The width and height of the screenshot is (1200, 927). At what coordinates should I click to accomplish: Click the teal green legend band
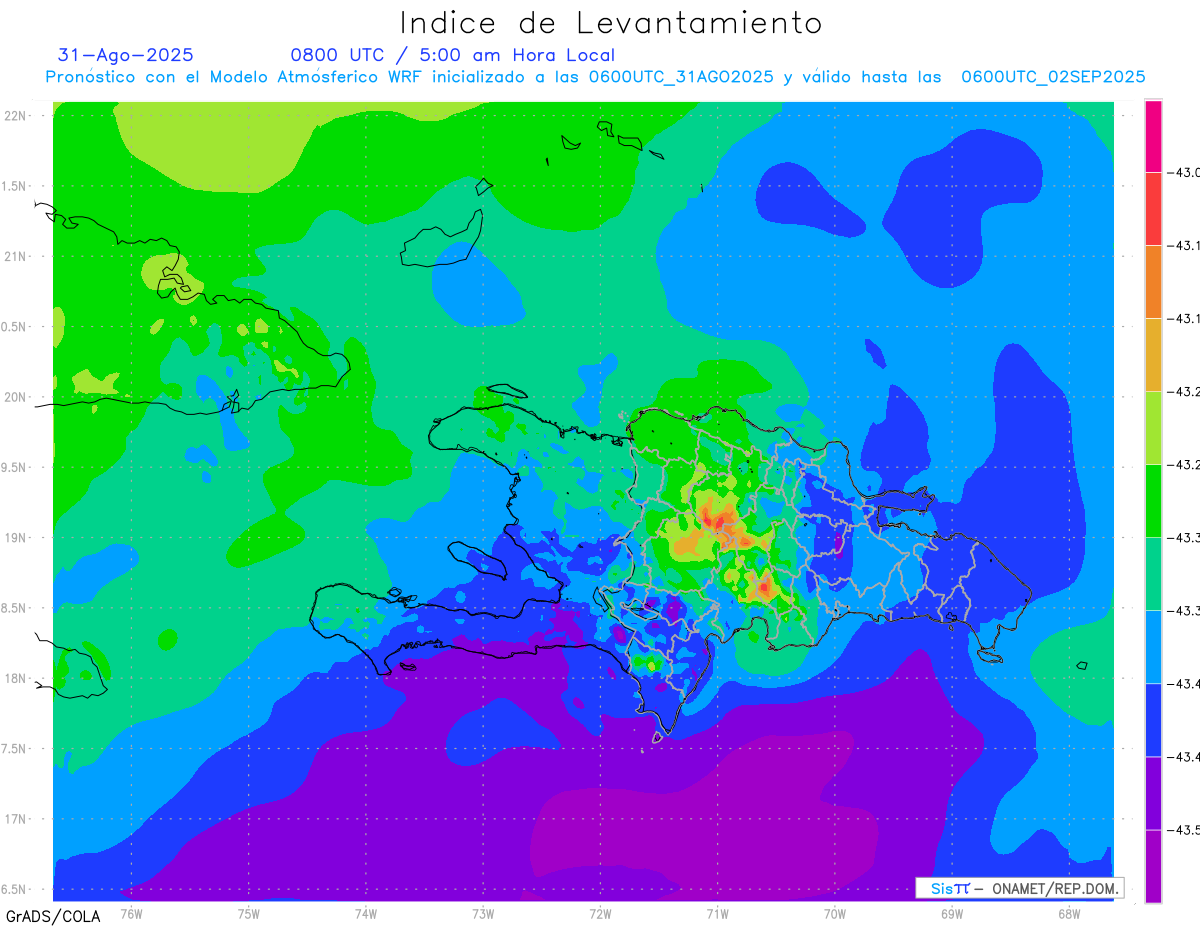1153,574
